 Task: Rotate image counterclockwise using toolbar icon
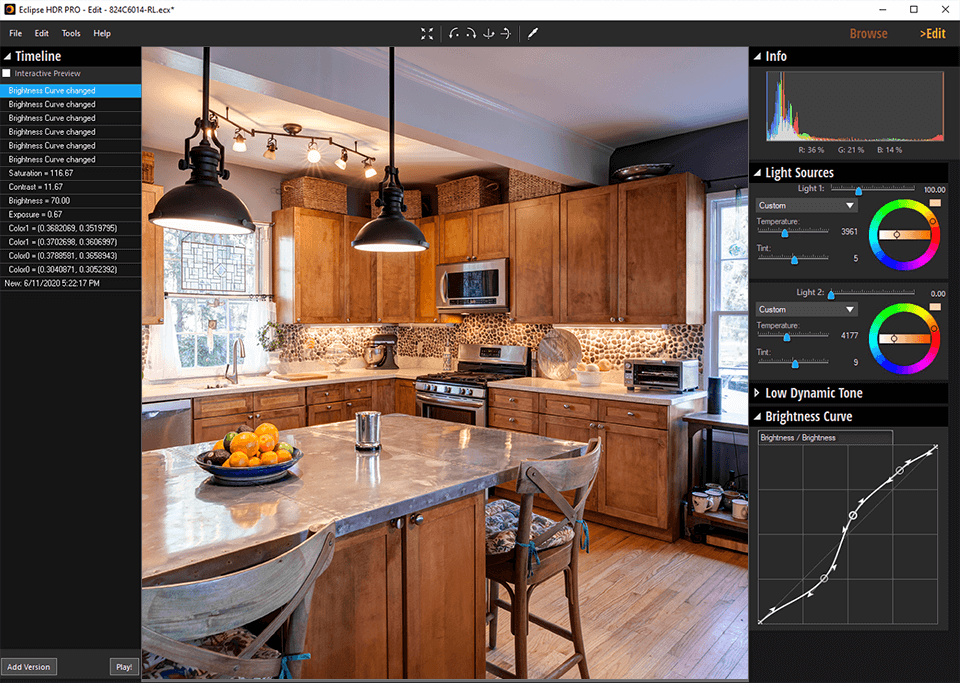tap(455, 33)
